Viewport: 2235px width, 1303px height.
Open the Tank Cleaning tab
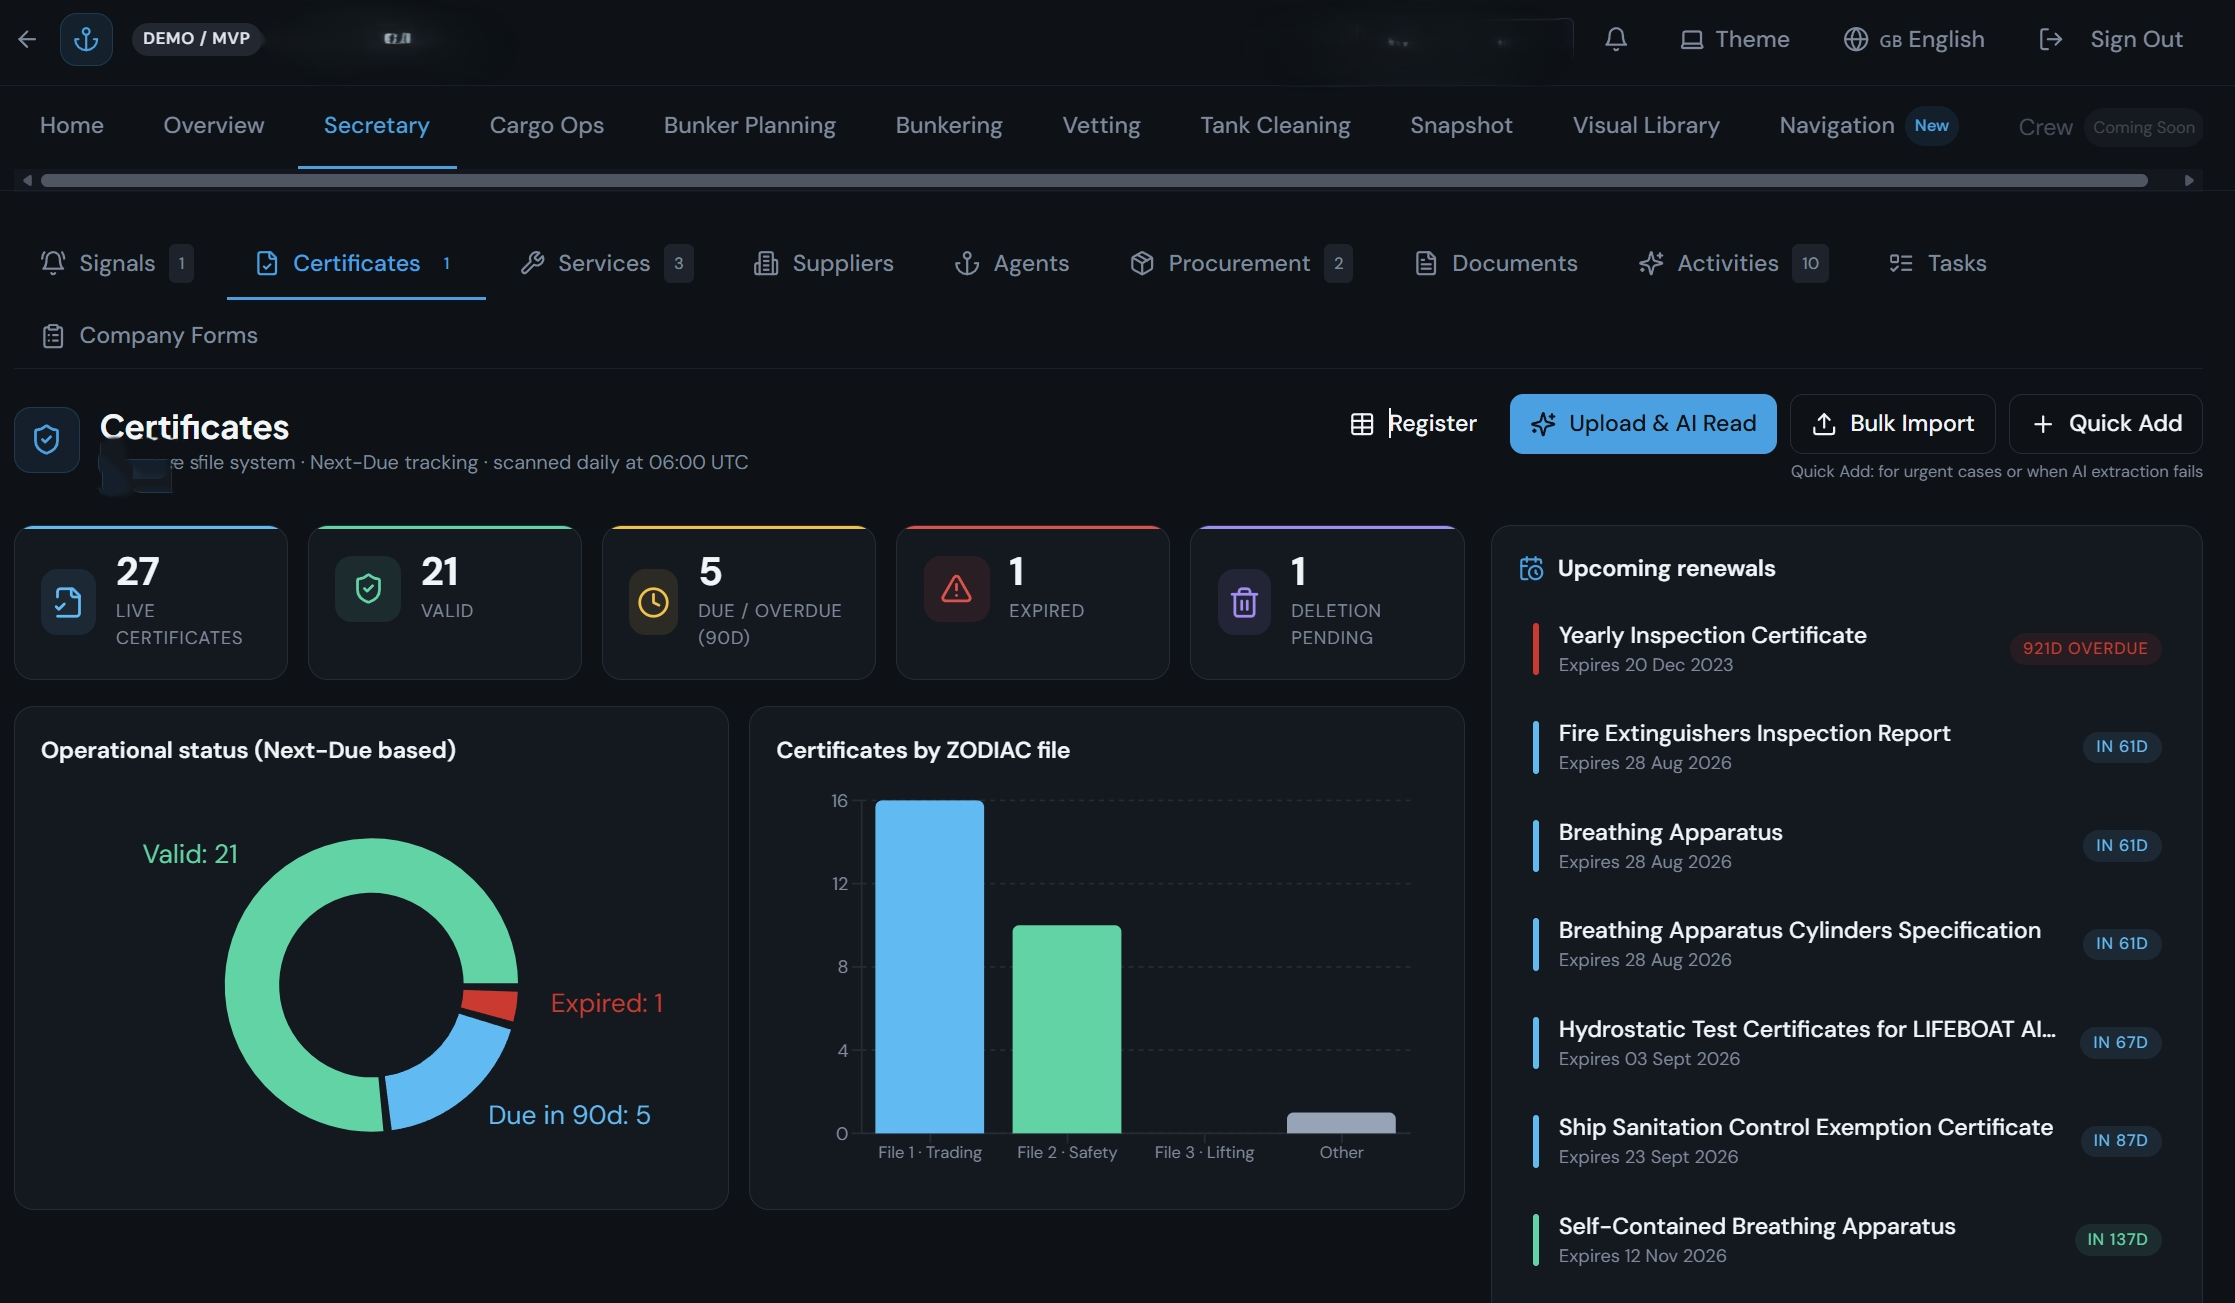pyautogui.click(x=1276, y=125)
